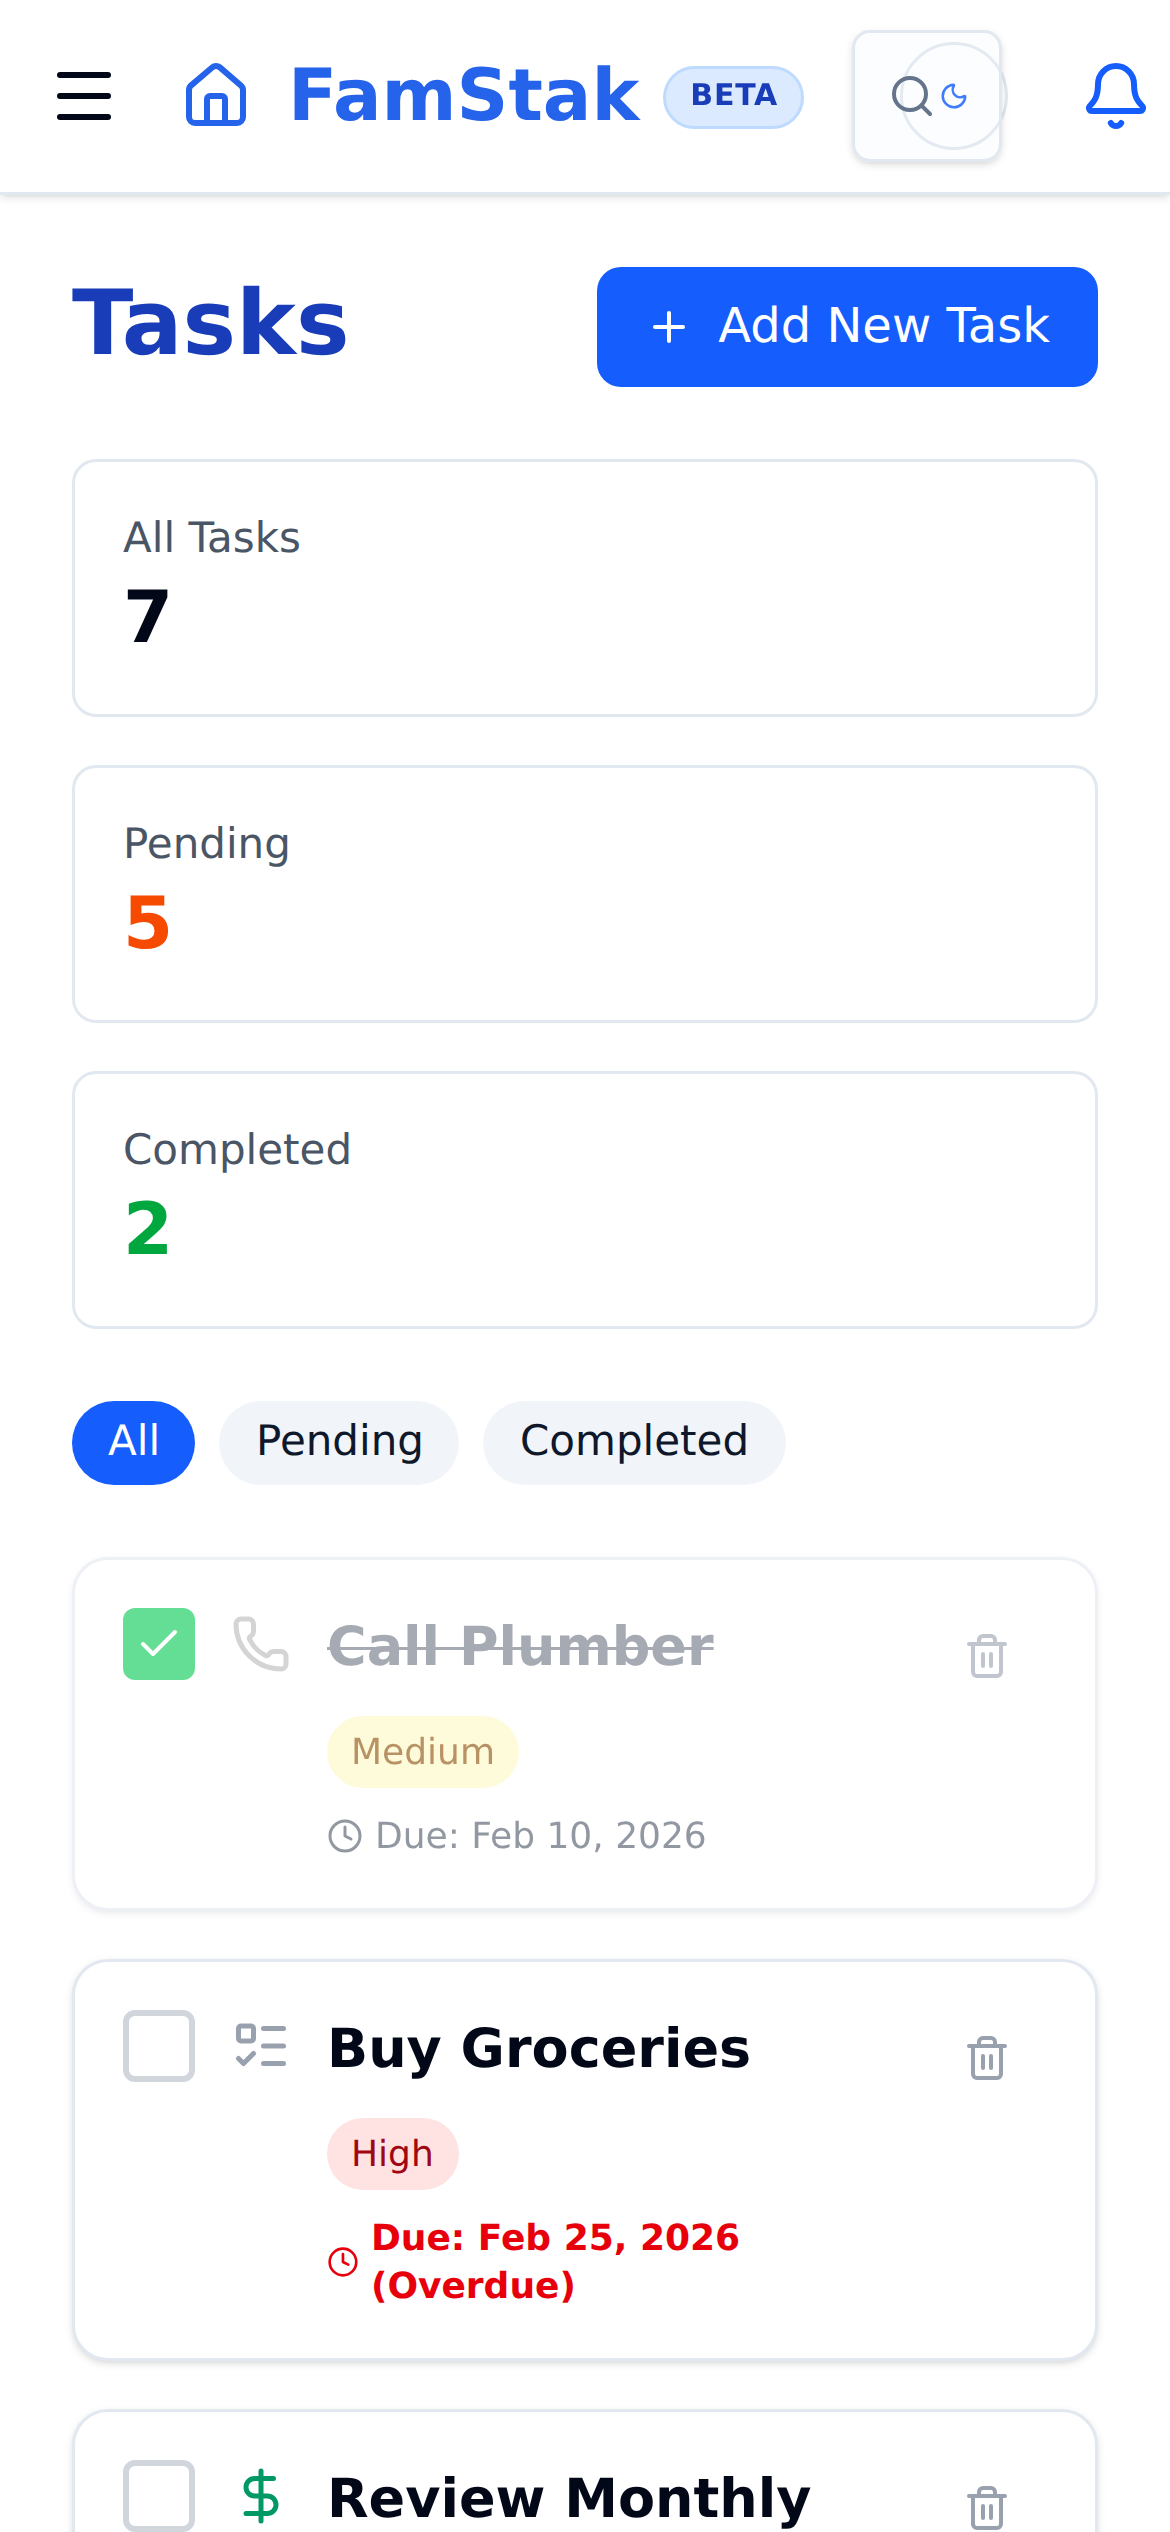Open search from the header
1170x2532 pixels.
[912, 96]
